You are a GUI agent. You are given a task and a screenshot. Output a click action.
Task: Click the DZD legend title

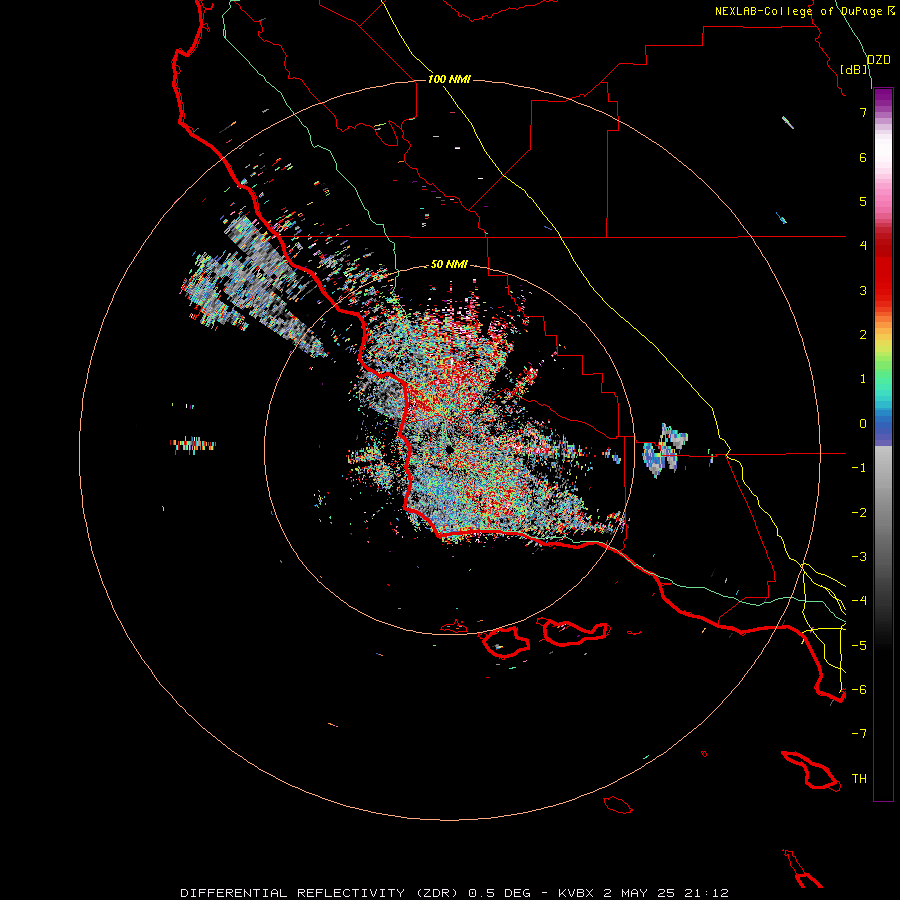pos(878,60)
